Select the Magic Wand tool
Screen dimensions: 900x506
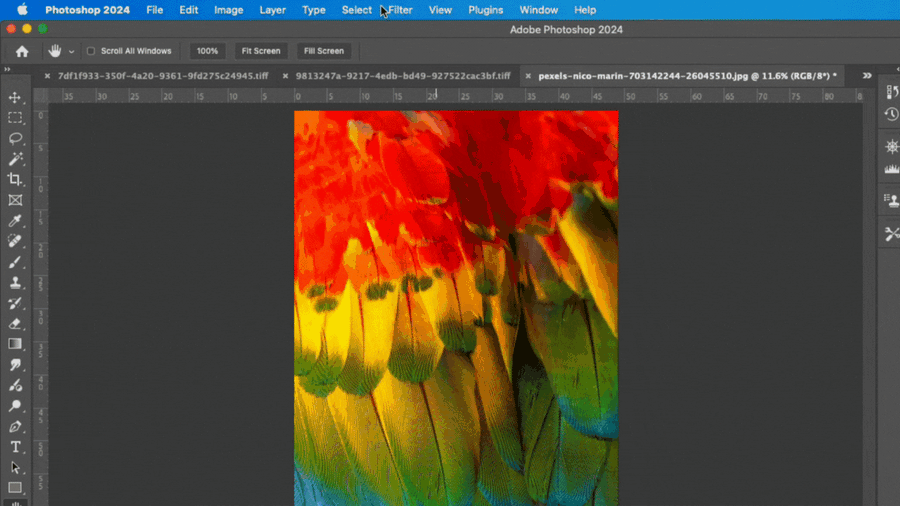tap(15, 159)
